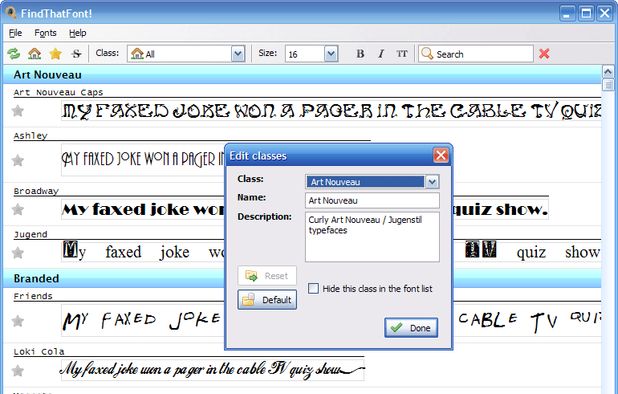Open the File menu
Image resolution: width=618 pixels, height=394 pixels.
click(15, 33)
